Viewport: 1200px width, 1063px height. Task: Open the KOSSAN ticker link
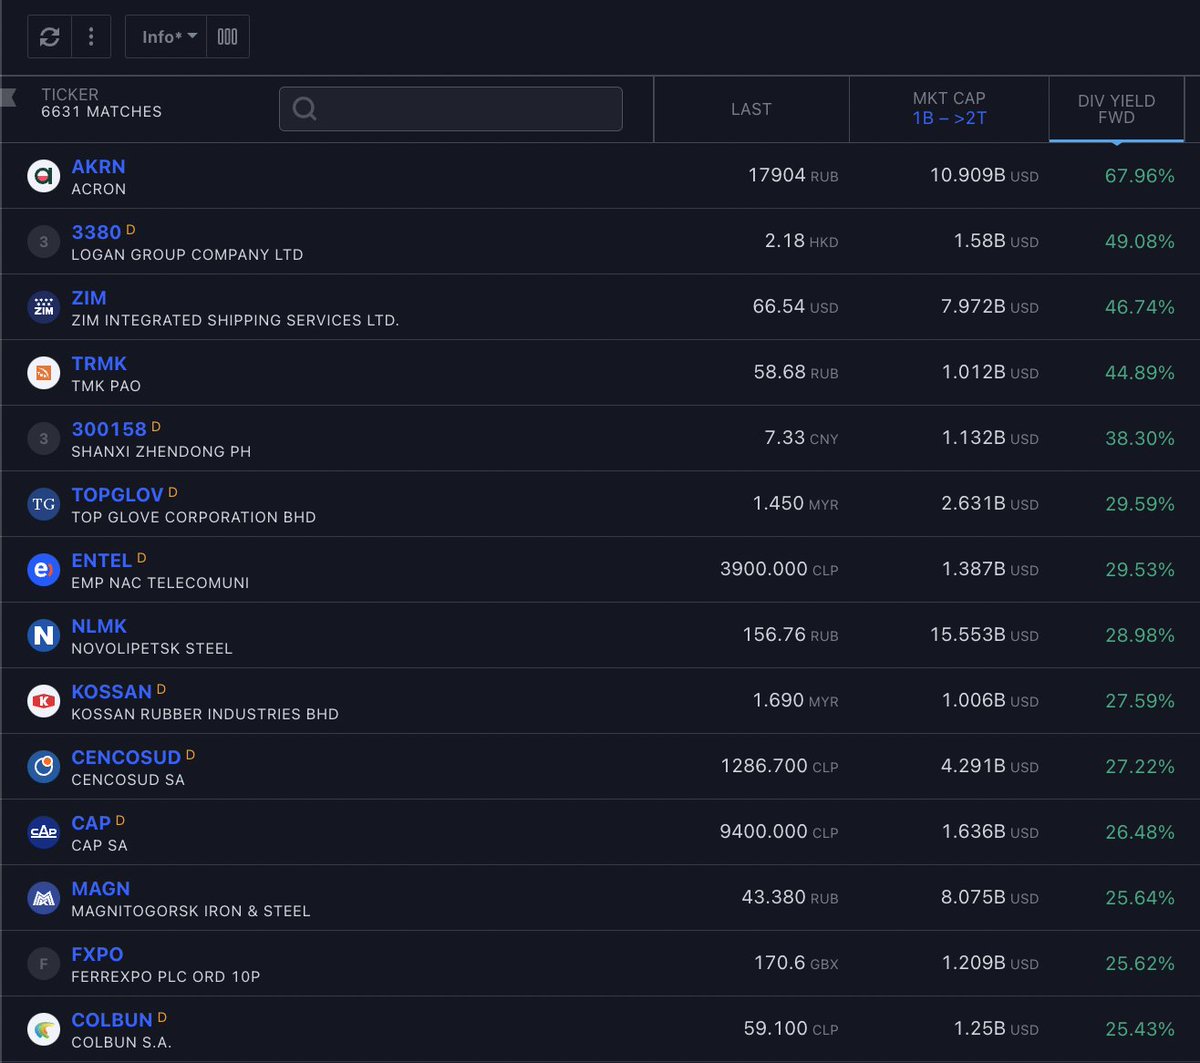112,692
